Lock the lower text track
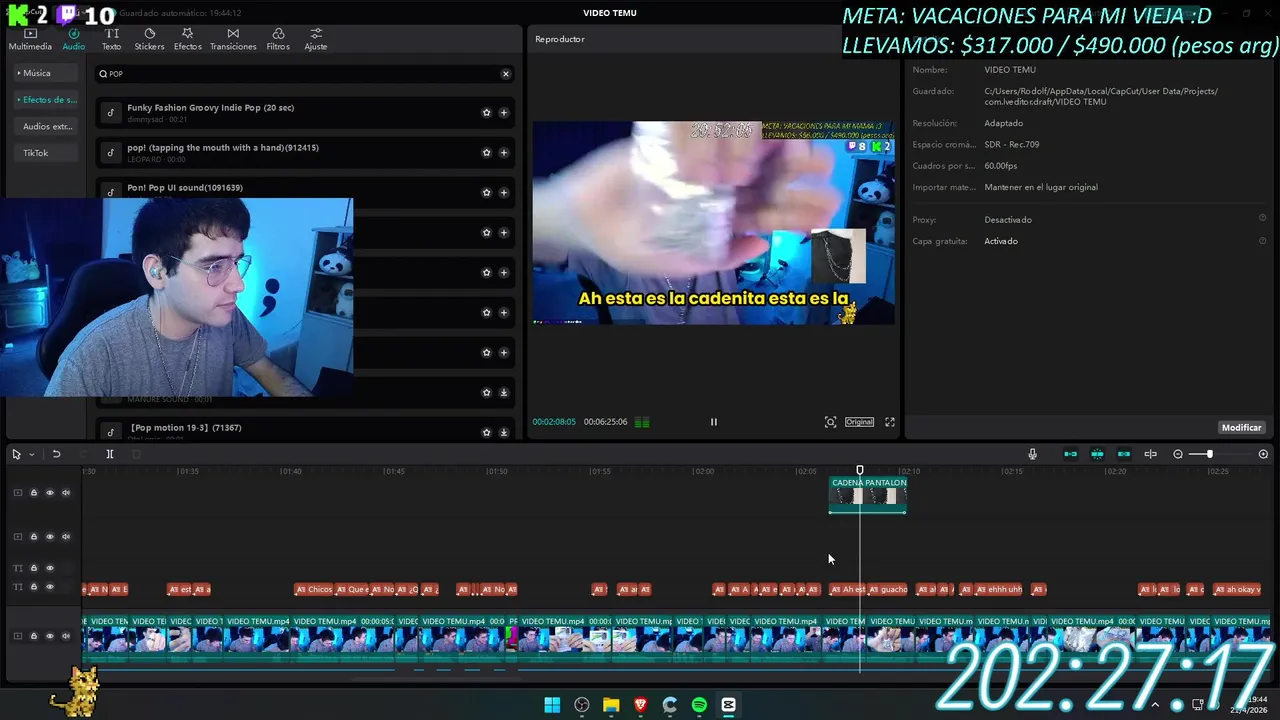 click(33, 587)
